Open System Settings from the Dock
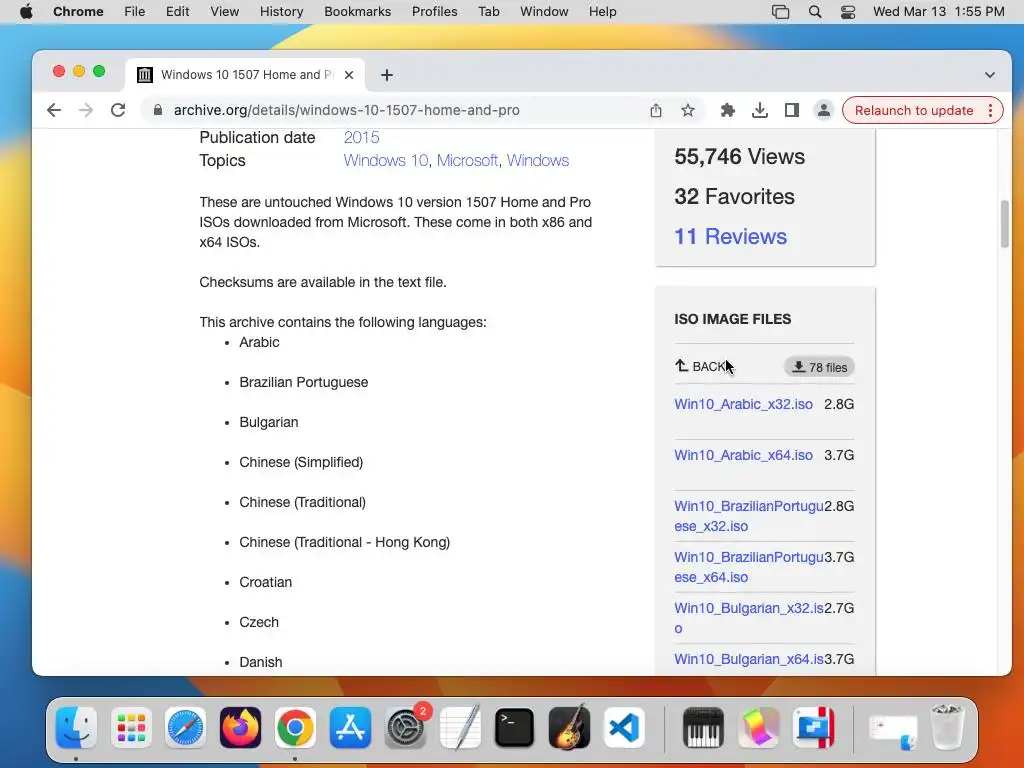This screenshot has width=1024, height=768. pyautogui.click(x=406, y=727)
